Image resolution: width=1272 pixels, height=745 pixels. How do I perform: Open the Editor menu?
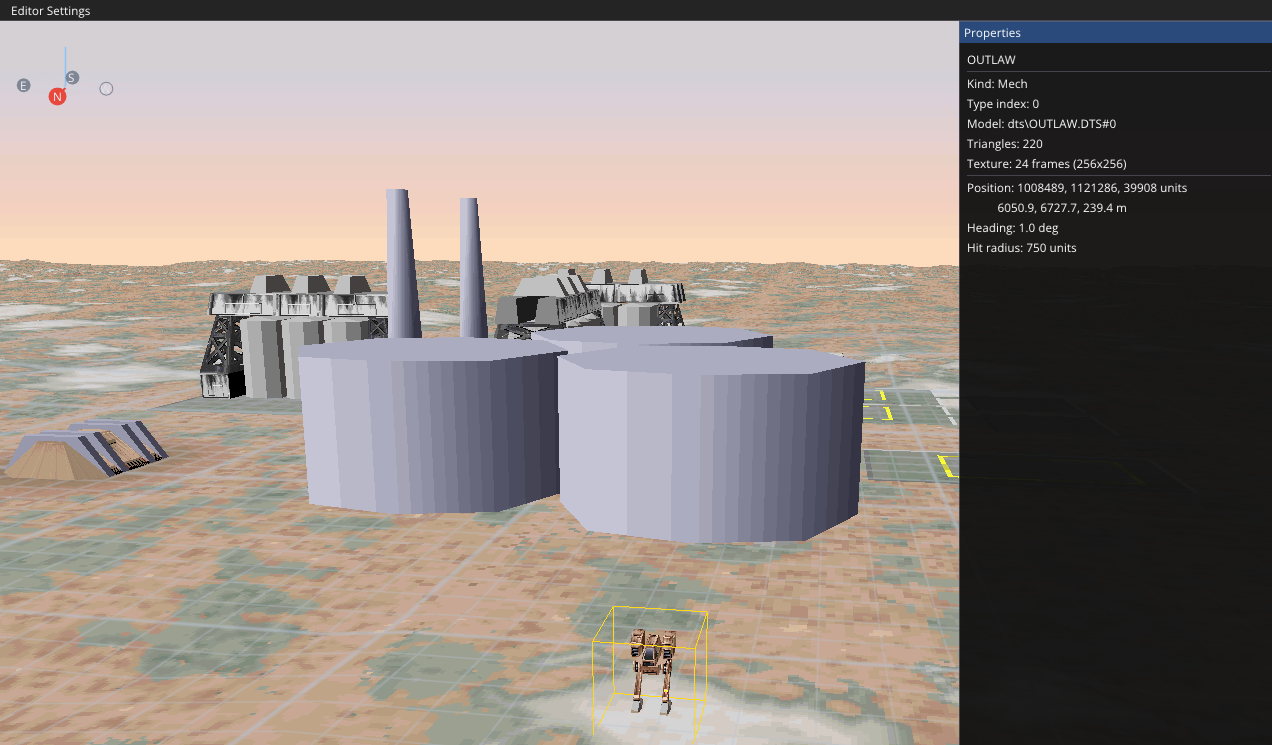point(28,11)
